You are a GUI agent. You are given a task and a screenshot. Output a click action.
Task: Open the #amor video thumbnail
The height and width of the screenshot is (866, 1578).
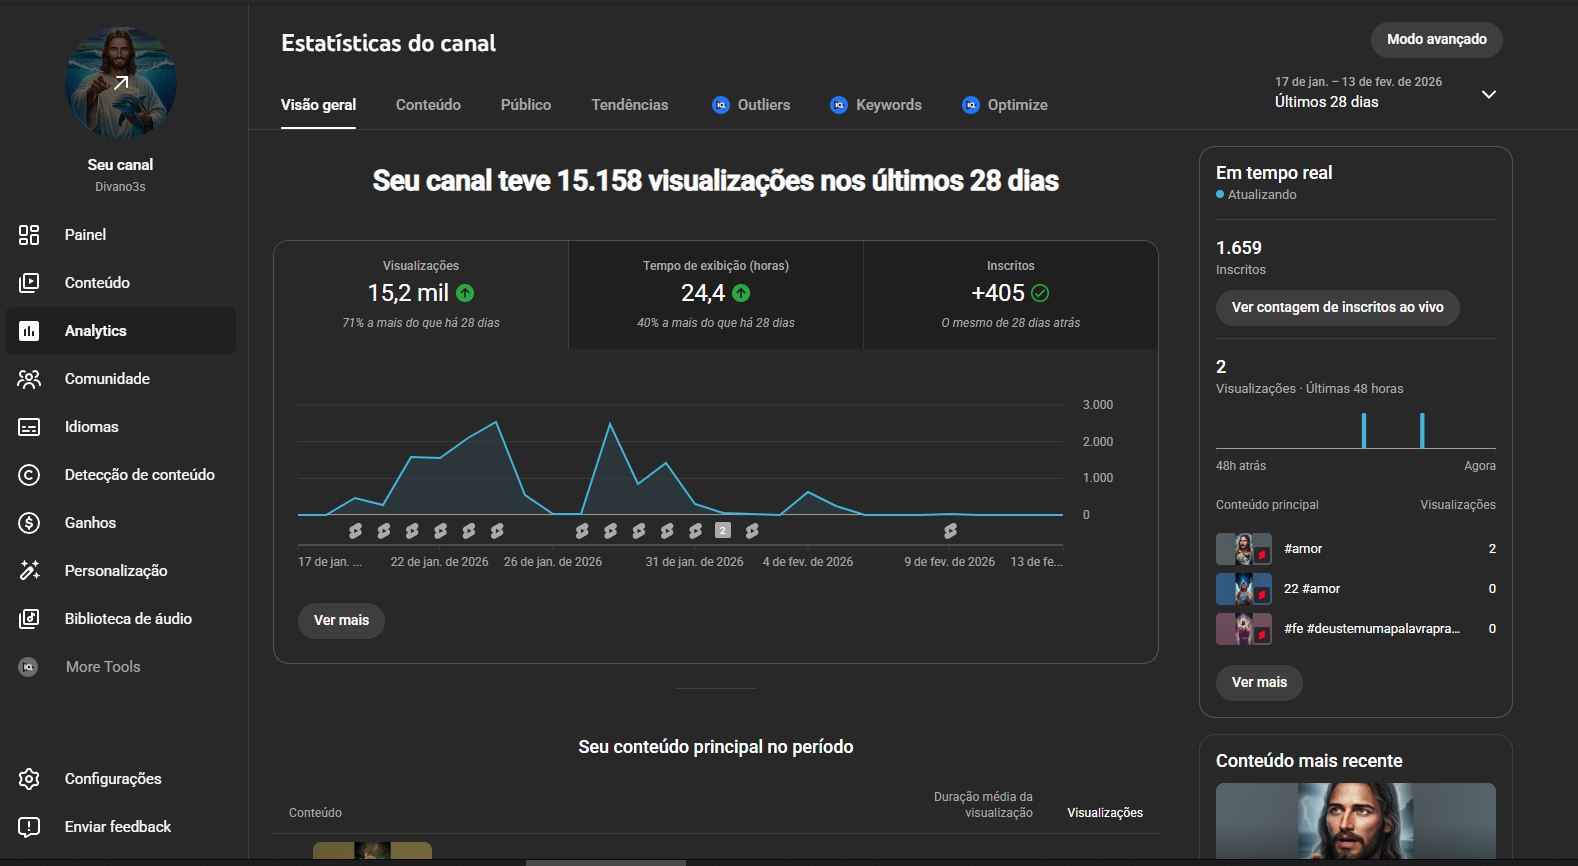(x=1244, y=549)
